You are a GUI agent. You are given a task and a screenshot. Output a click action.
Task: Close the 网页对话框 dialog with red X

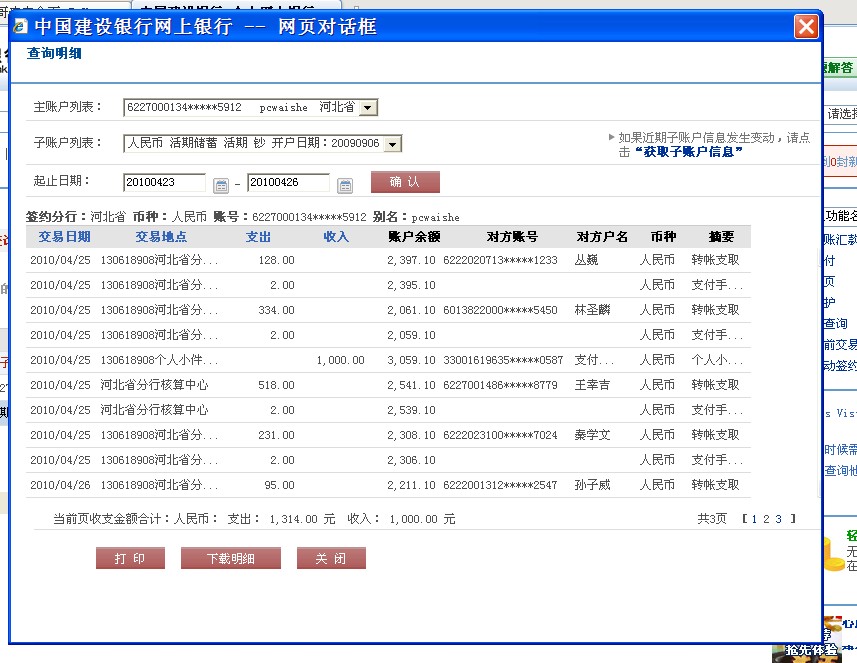pos(806,26)
